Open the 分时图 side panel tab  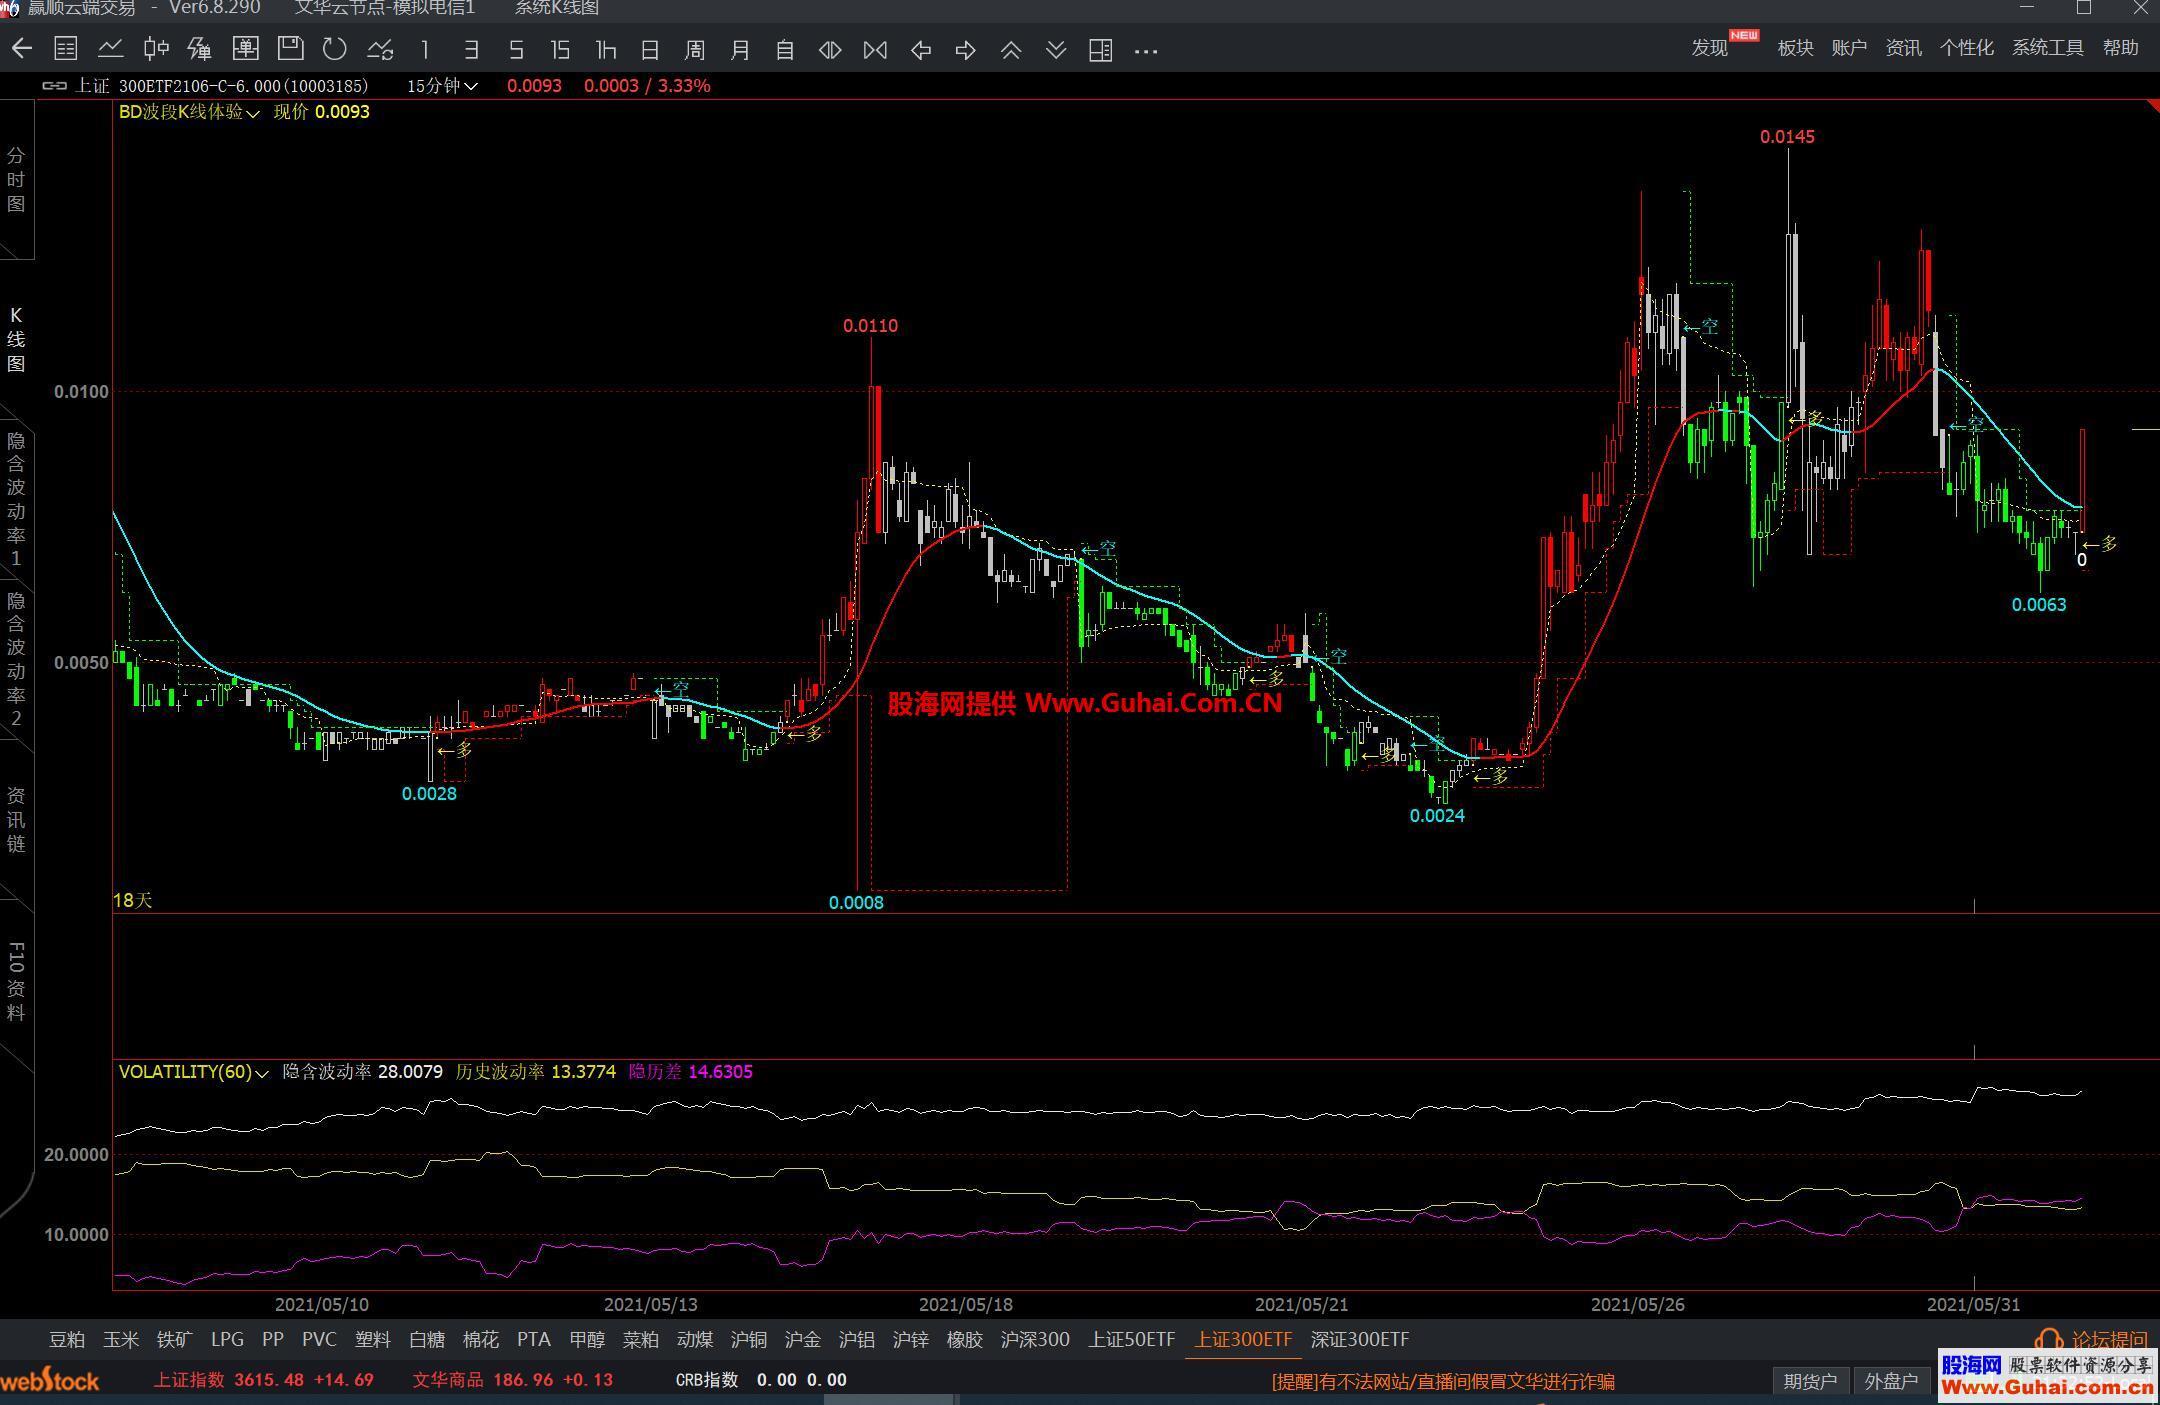point(16,180)
